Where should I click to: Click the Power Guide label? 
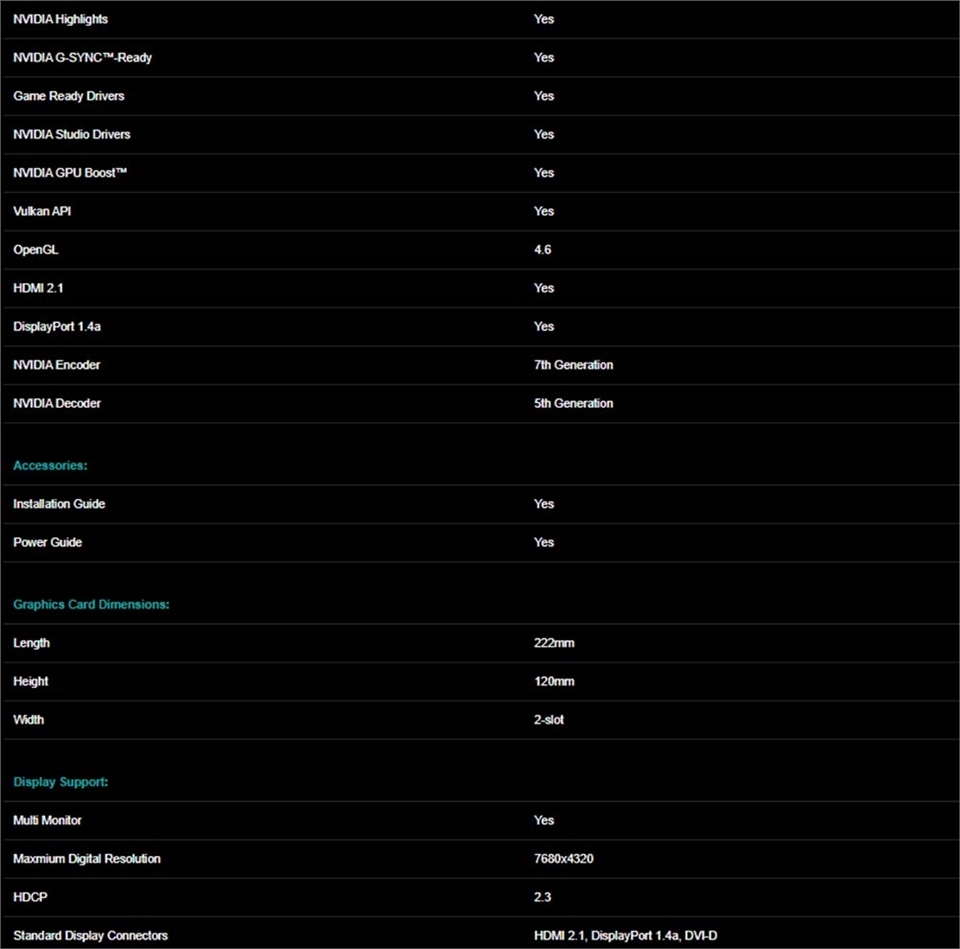[47, 542]
